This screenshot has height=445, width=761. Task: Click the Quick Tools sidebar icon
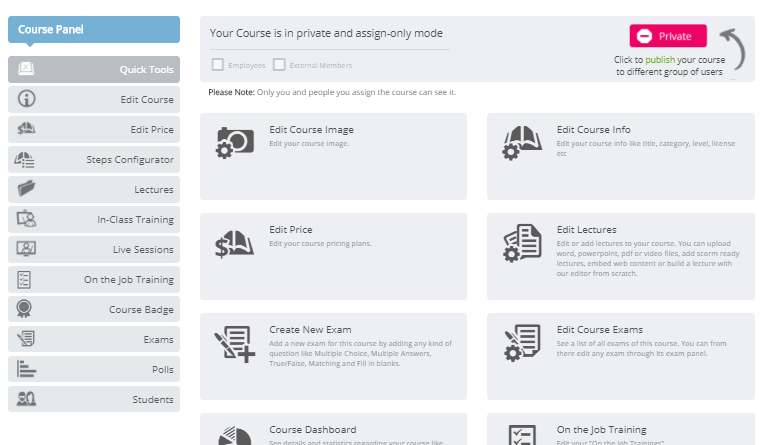(26, 68)
